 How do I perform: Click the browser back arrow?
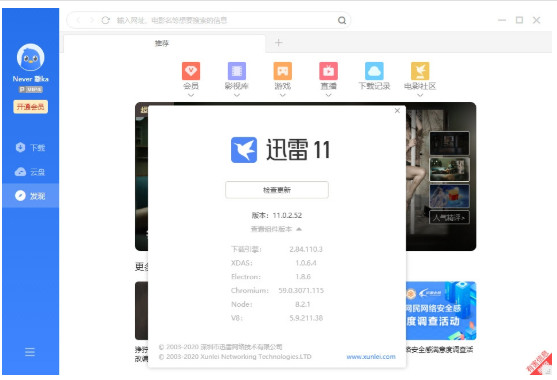[x=79, y=20]
